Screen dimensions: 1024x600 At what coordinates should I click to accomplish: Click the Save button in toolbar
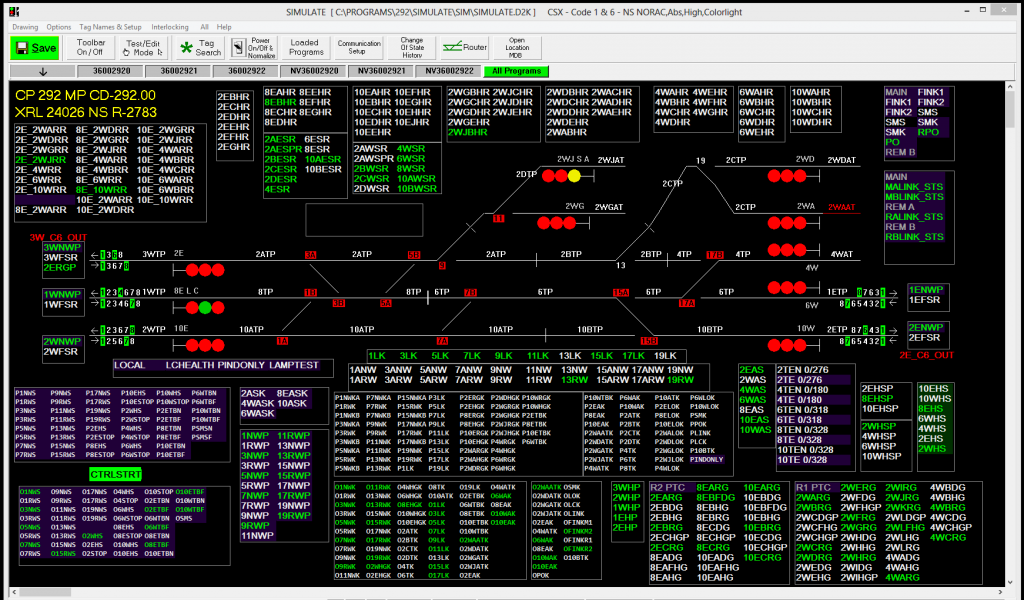pos(35,48)
